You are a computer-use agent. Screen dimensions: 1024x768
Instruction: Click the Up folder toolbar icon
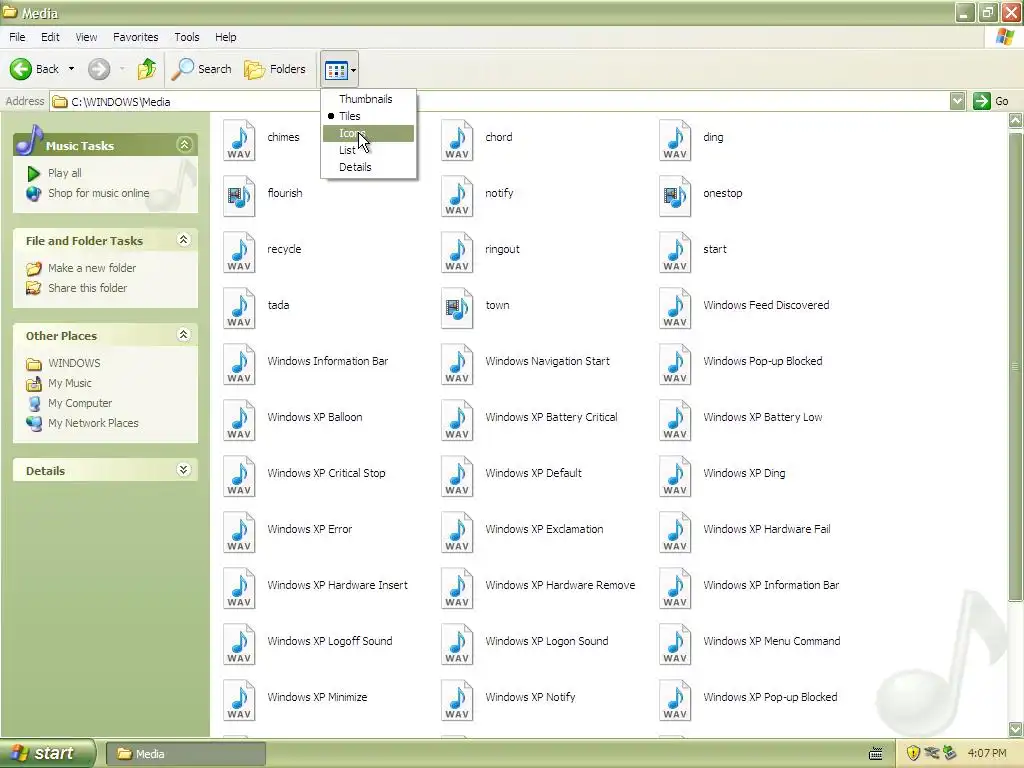point(147,69)
